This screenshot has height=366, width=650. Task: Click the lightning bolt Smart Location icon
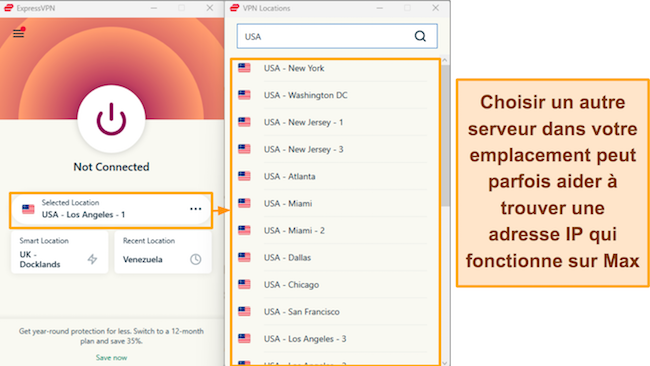(x=92, y=259)
